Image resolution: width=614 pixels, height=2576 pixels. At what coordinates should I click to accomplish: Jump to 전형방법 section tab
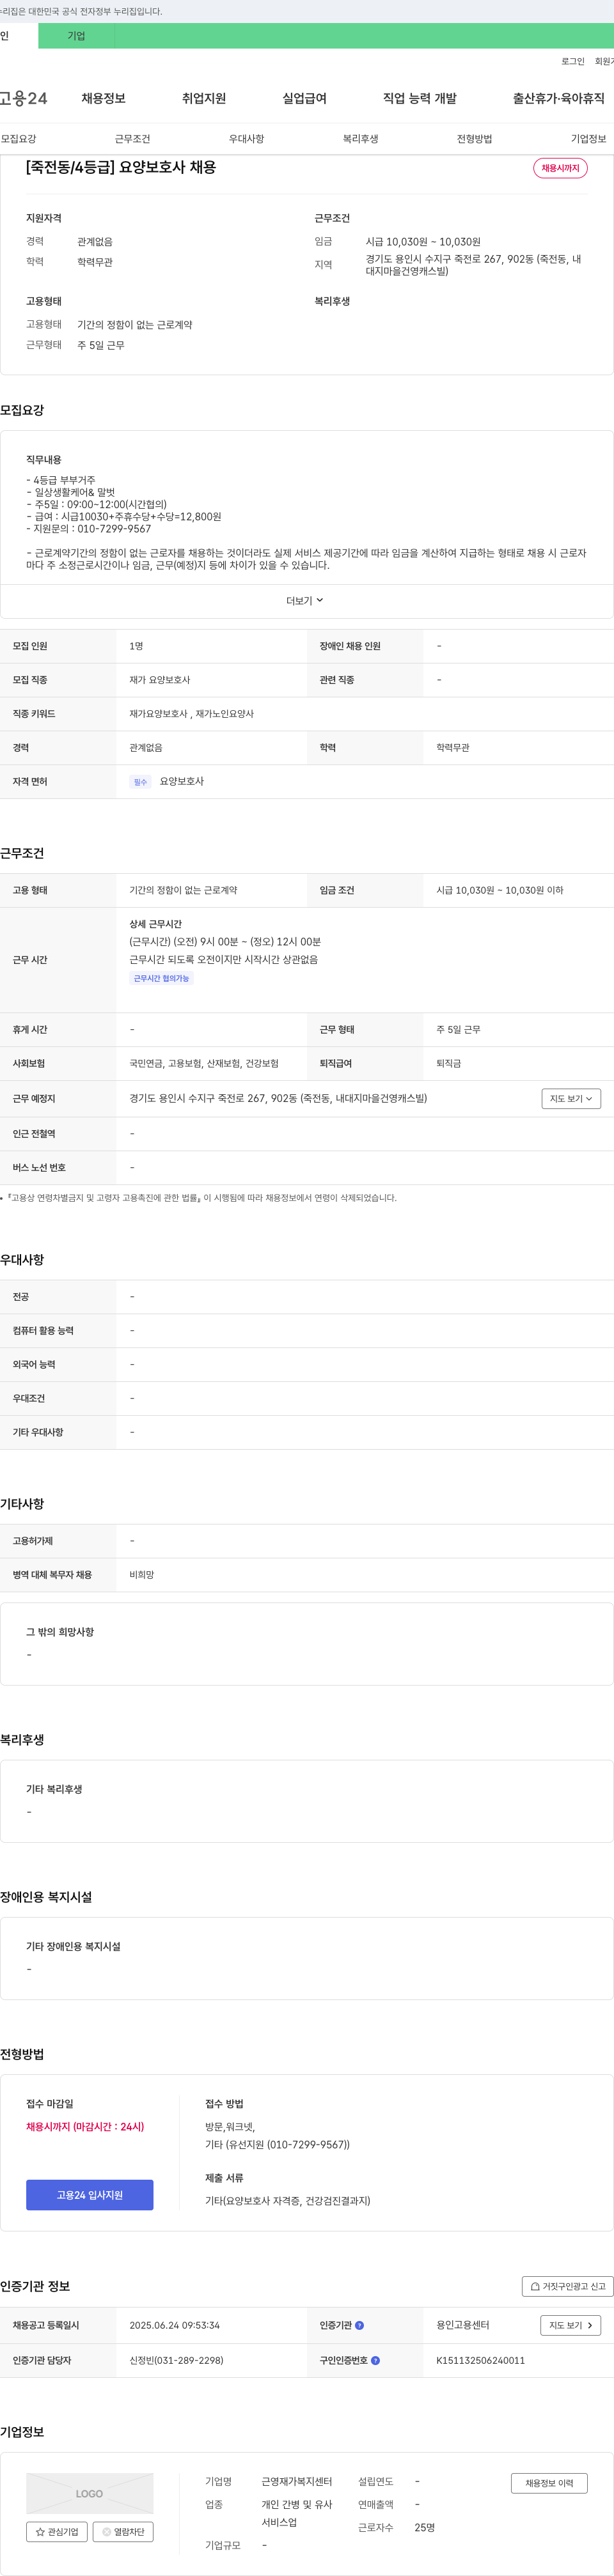tap(474, 139)
